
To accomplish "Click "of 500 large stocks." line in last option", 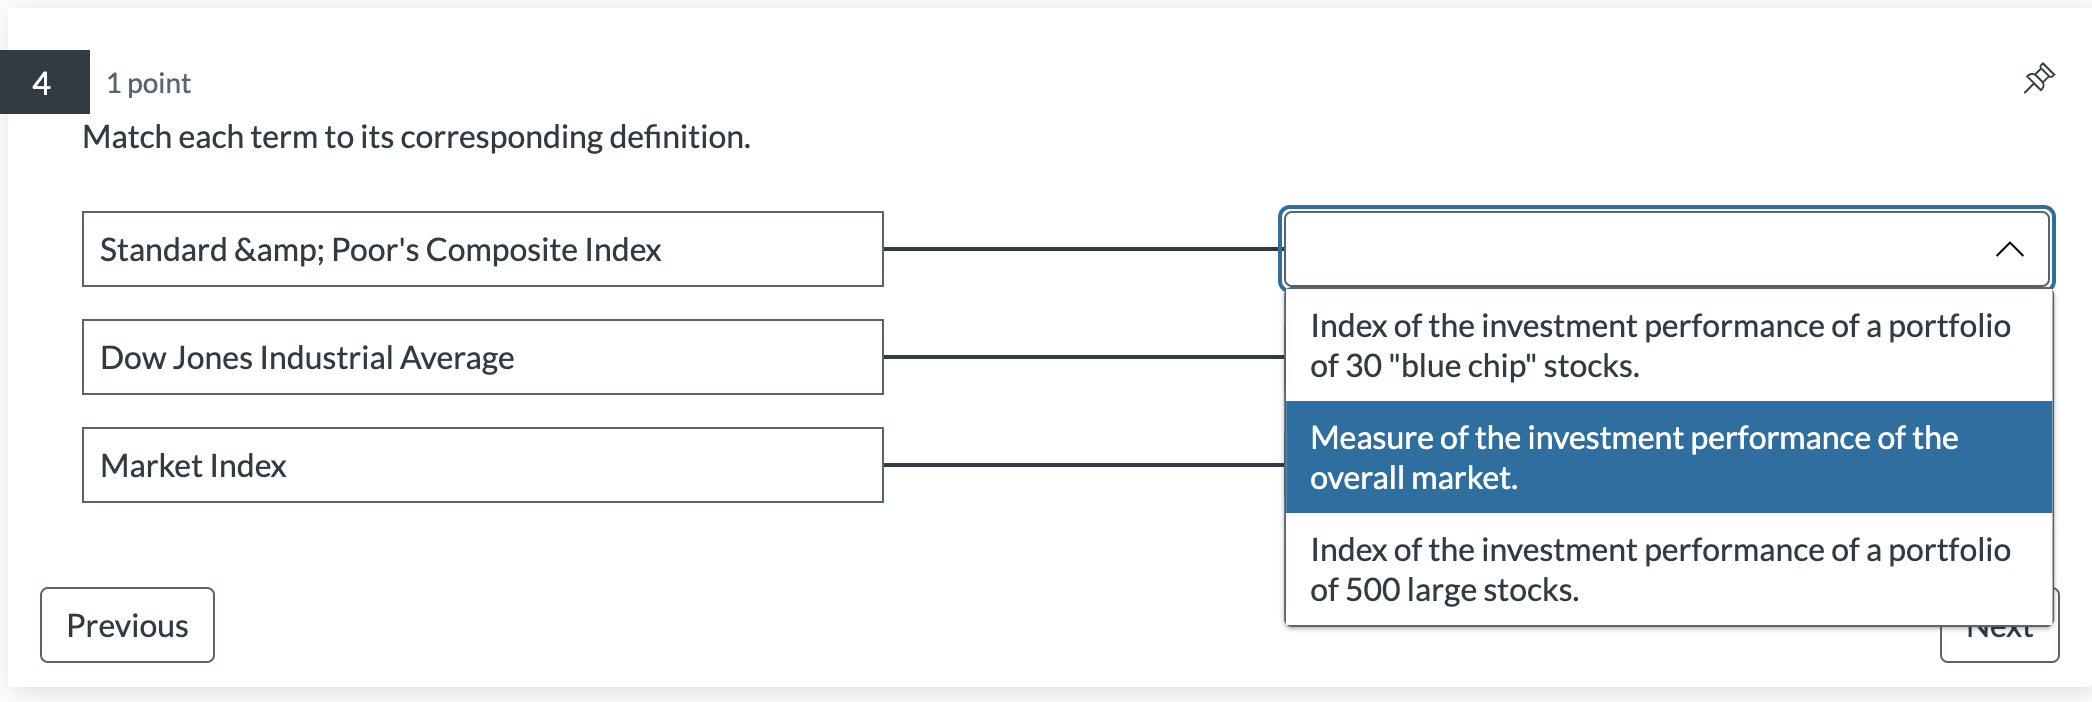I will tap(1444, 591).
